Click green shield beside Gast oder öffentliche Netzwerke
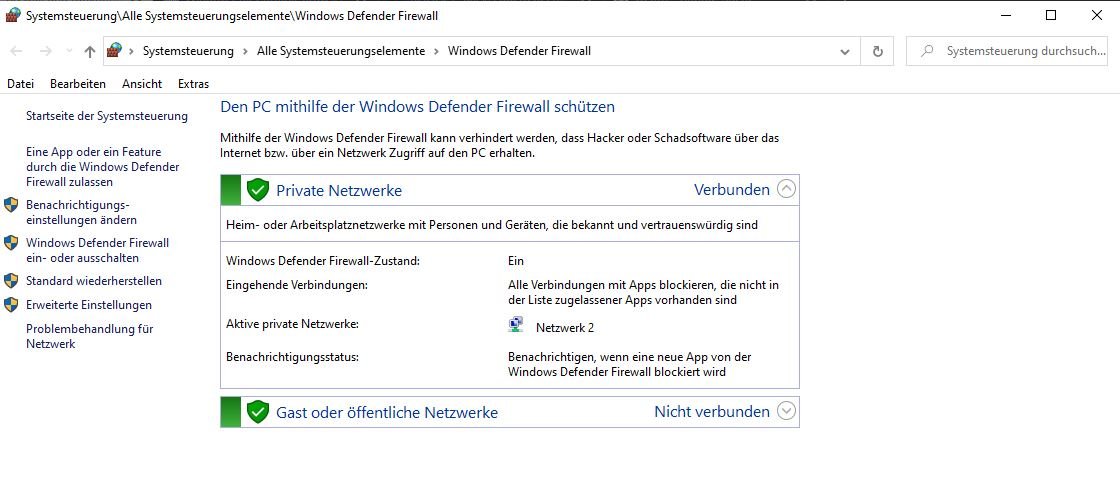Screen dimensions: 1120x479 pos(257,412)
